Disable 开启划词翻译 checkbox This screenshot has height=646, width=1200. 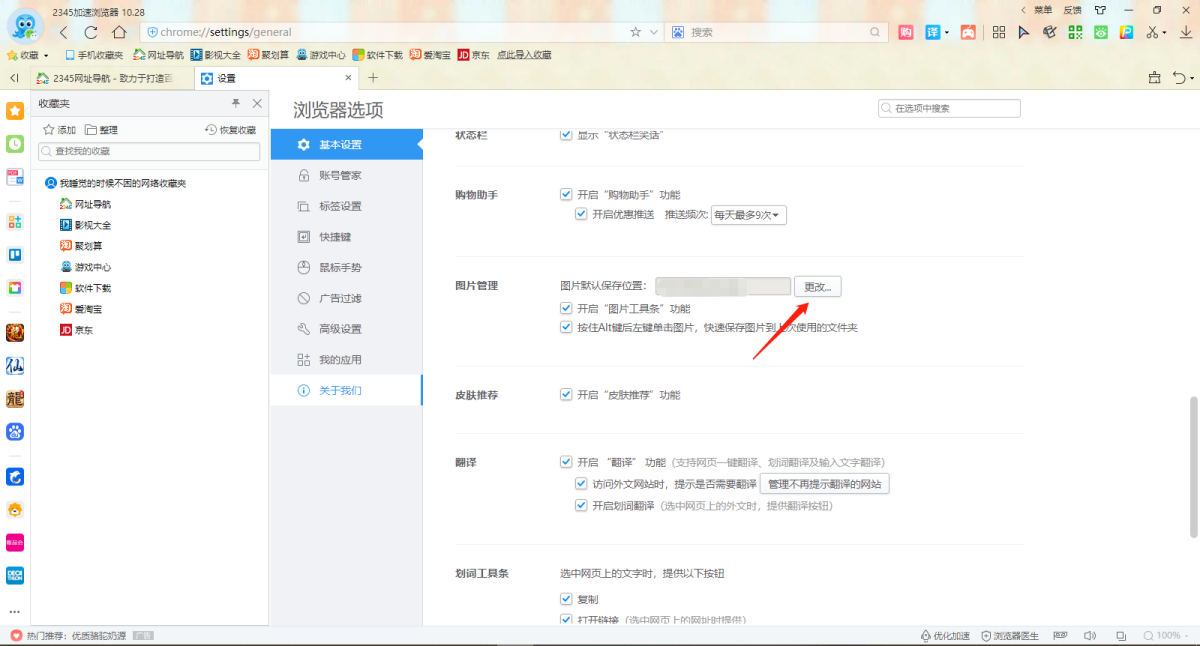581,506
